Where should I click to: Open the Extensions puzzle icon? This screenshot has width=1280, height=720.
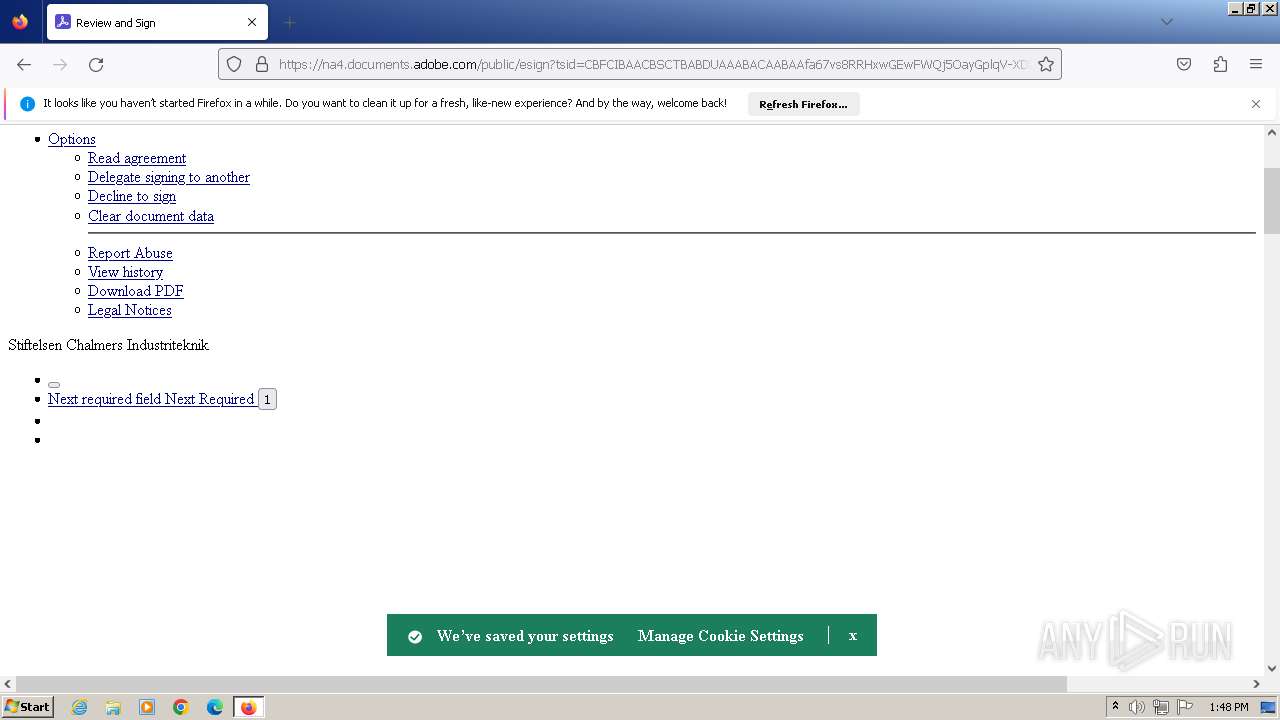[1220, 64]
